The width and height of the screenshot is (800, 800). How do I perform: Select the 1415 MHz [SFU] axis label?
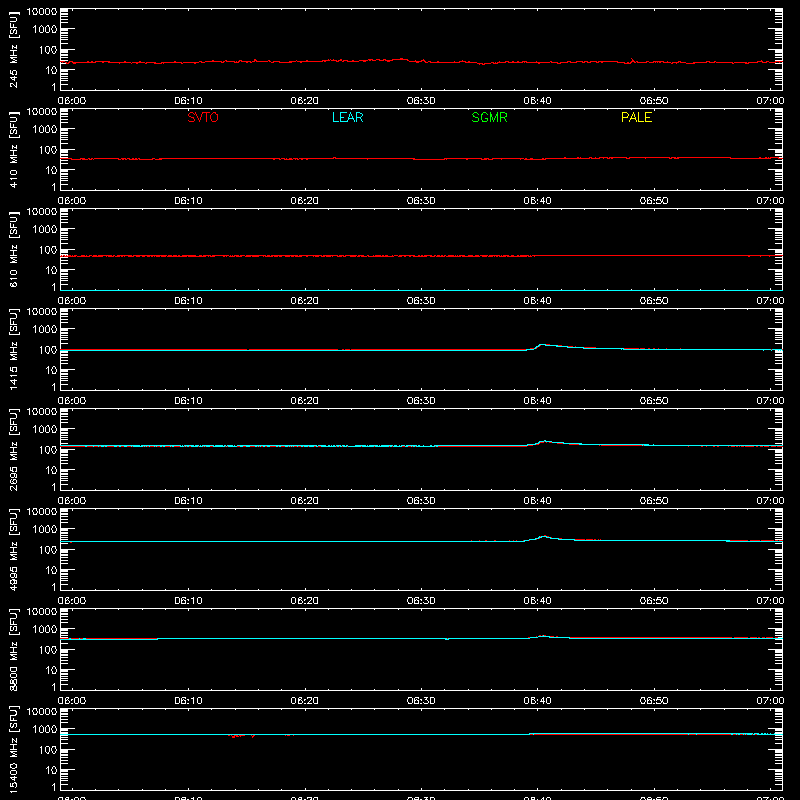tap(14, 349)
